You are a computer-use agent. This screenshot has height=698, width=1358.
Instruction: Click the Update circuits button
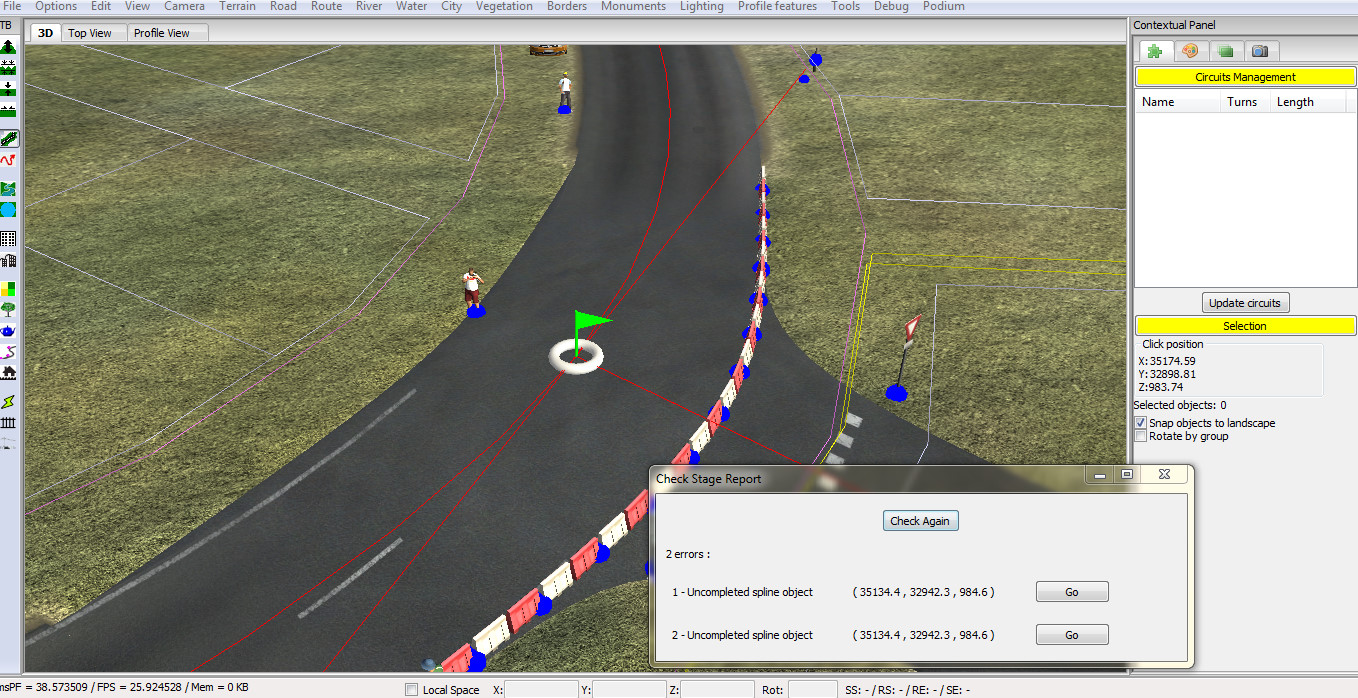[1245, 303]
